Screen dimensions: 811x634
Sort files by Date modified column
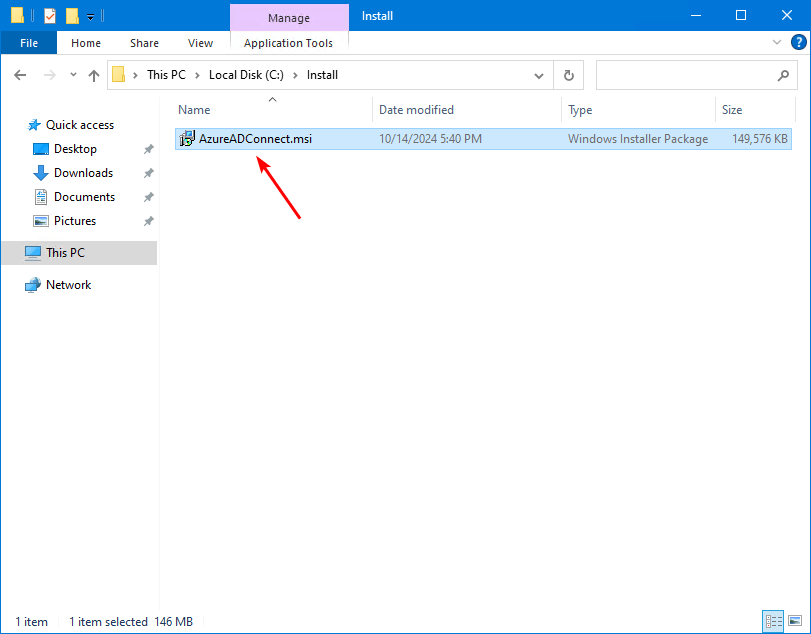coord(416,110)
